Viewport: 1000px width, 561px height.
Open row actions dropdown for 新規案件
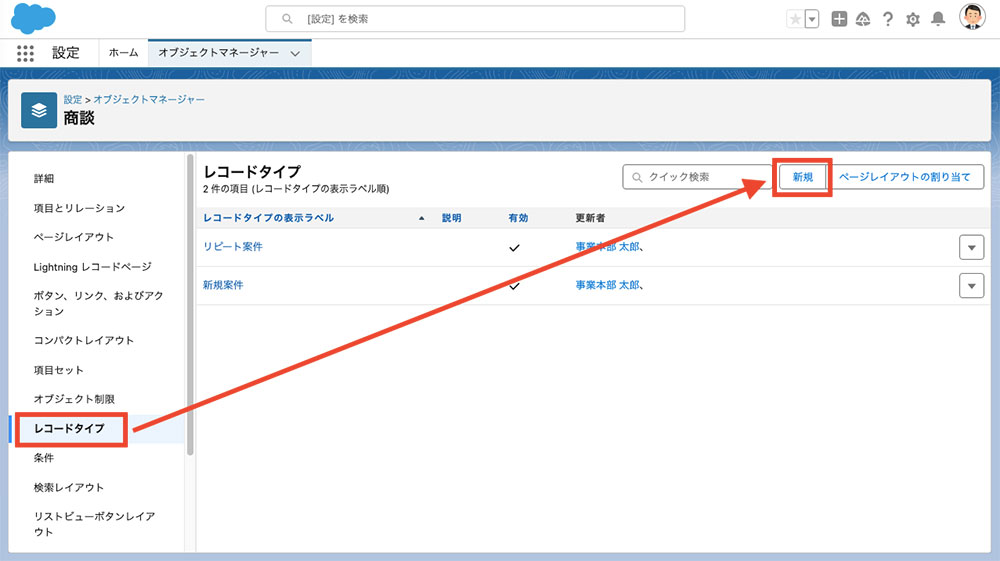[x=971, y=286]
